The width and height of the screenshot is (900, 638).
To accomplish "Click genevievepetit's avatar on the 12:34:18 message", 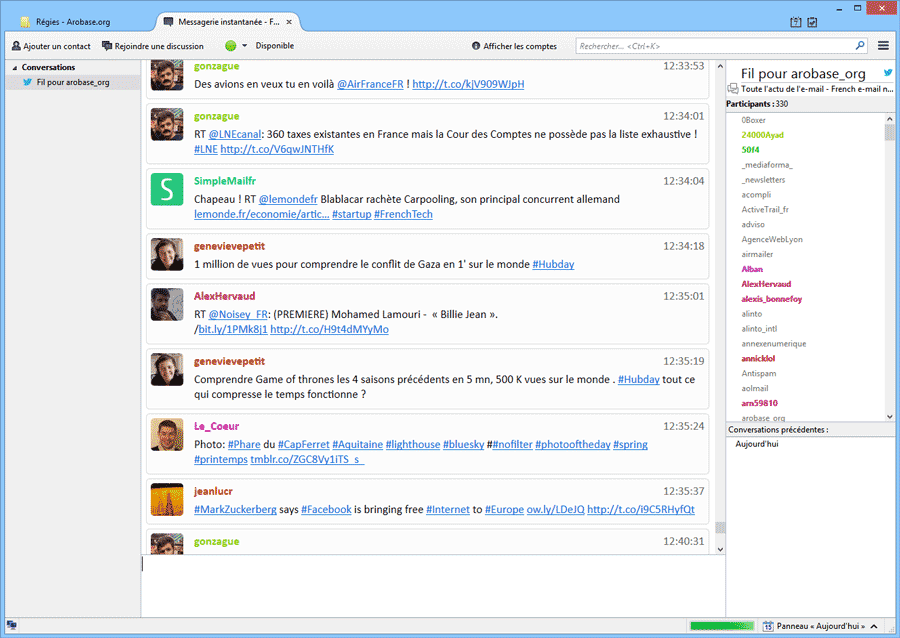I will click(167, 254).
